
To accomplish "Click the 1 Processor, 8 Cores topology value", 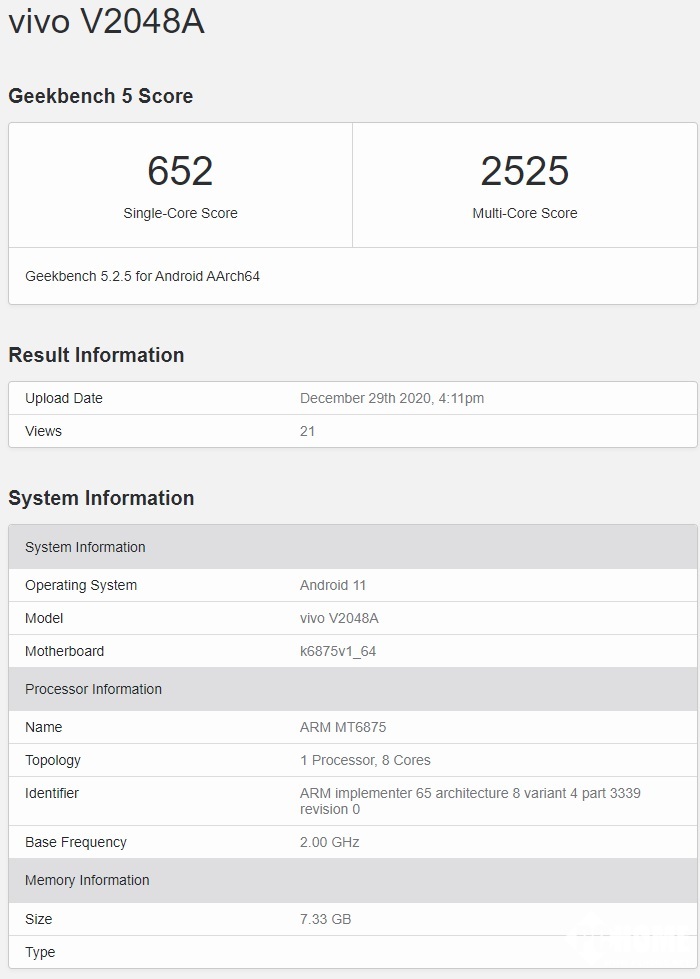I will [365, 760].
